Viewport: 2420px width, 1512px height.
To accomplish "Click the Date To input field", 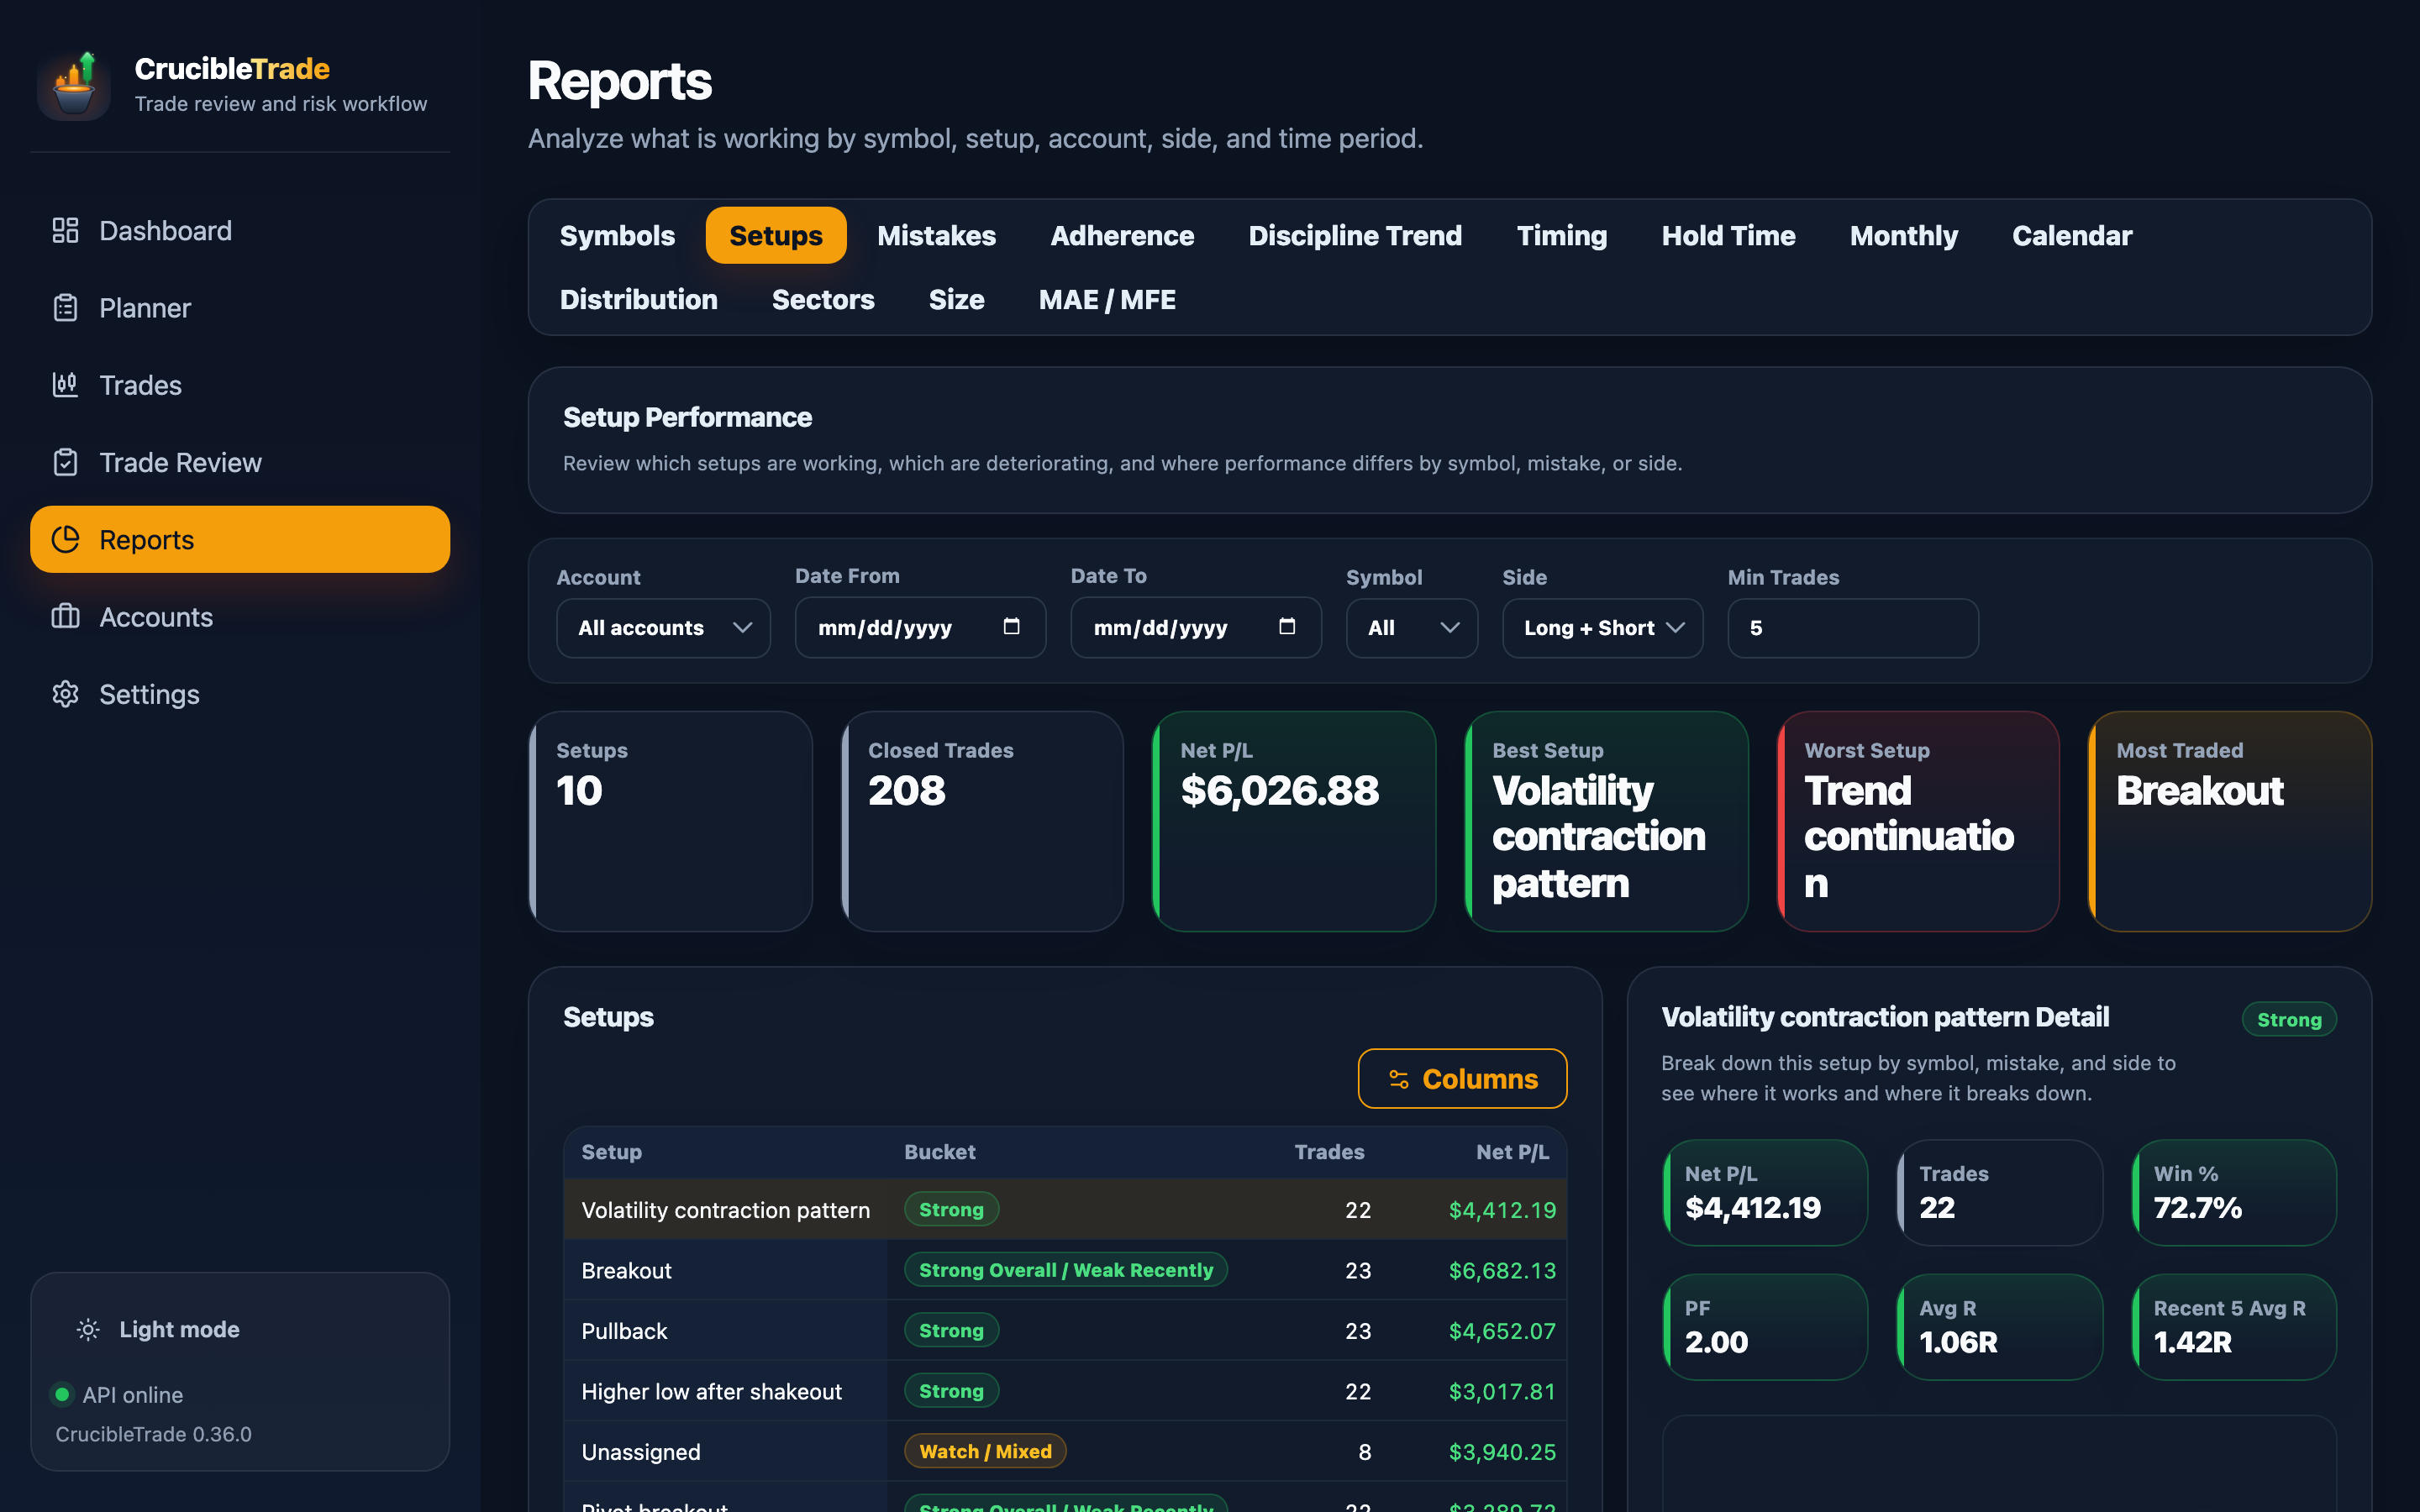I will pos(1196,628).
